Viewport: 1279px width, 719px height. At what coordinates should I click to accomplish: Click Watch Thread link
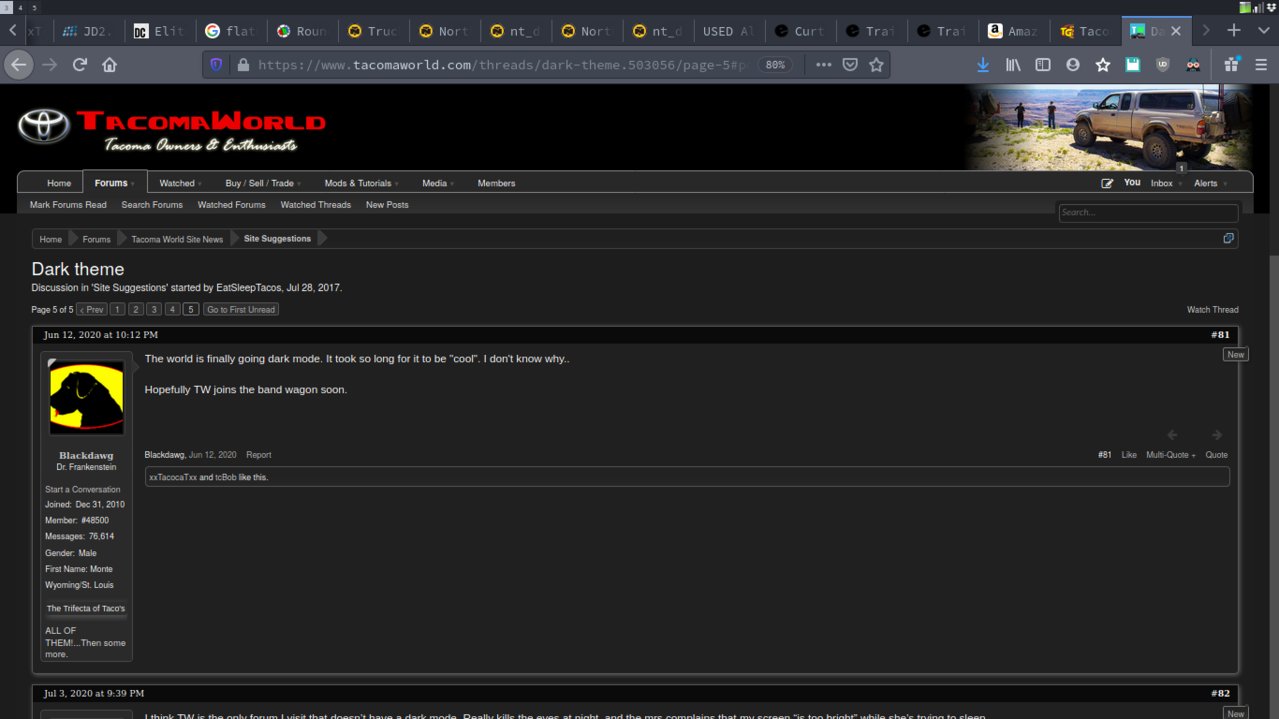[x=1212, y=310]
